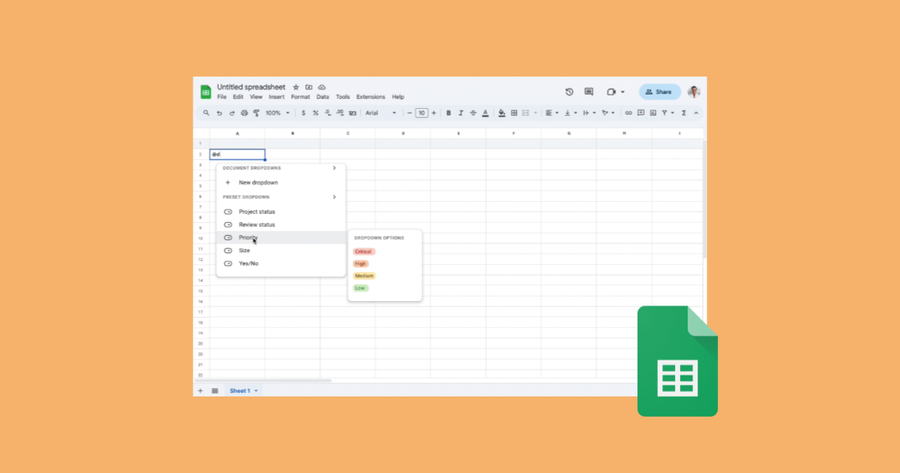Toggle bold formatting
This screenshot has height=473, width=900.
[x=449, y=113]
